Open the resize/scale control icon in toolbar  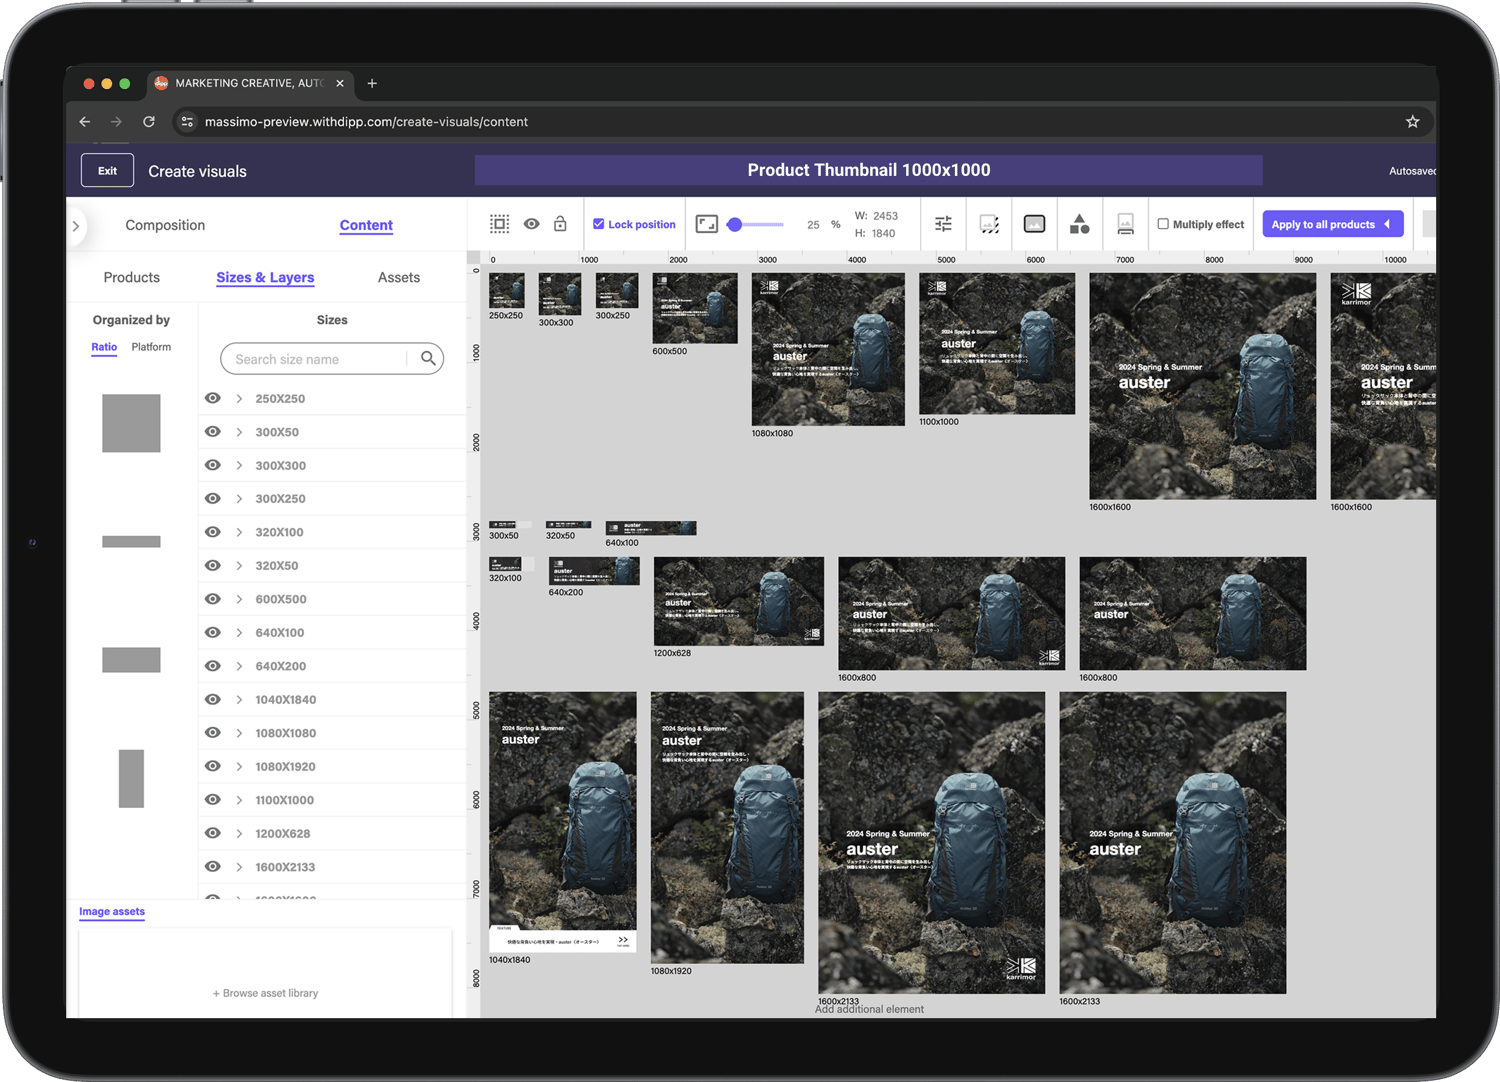[708, 224]
